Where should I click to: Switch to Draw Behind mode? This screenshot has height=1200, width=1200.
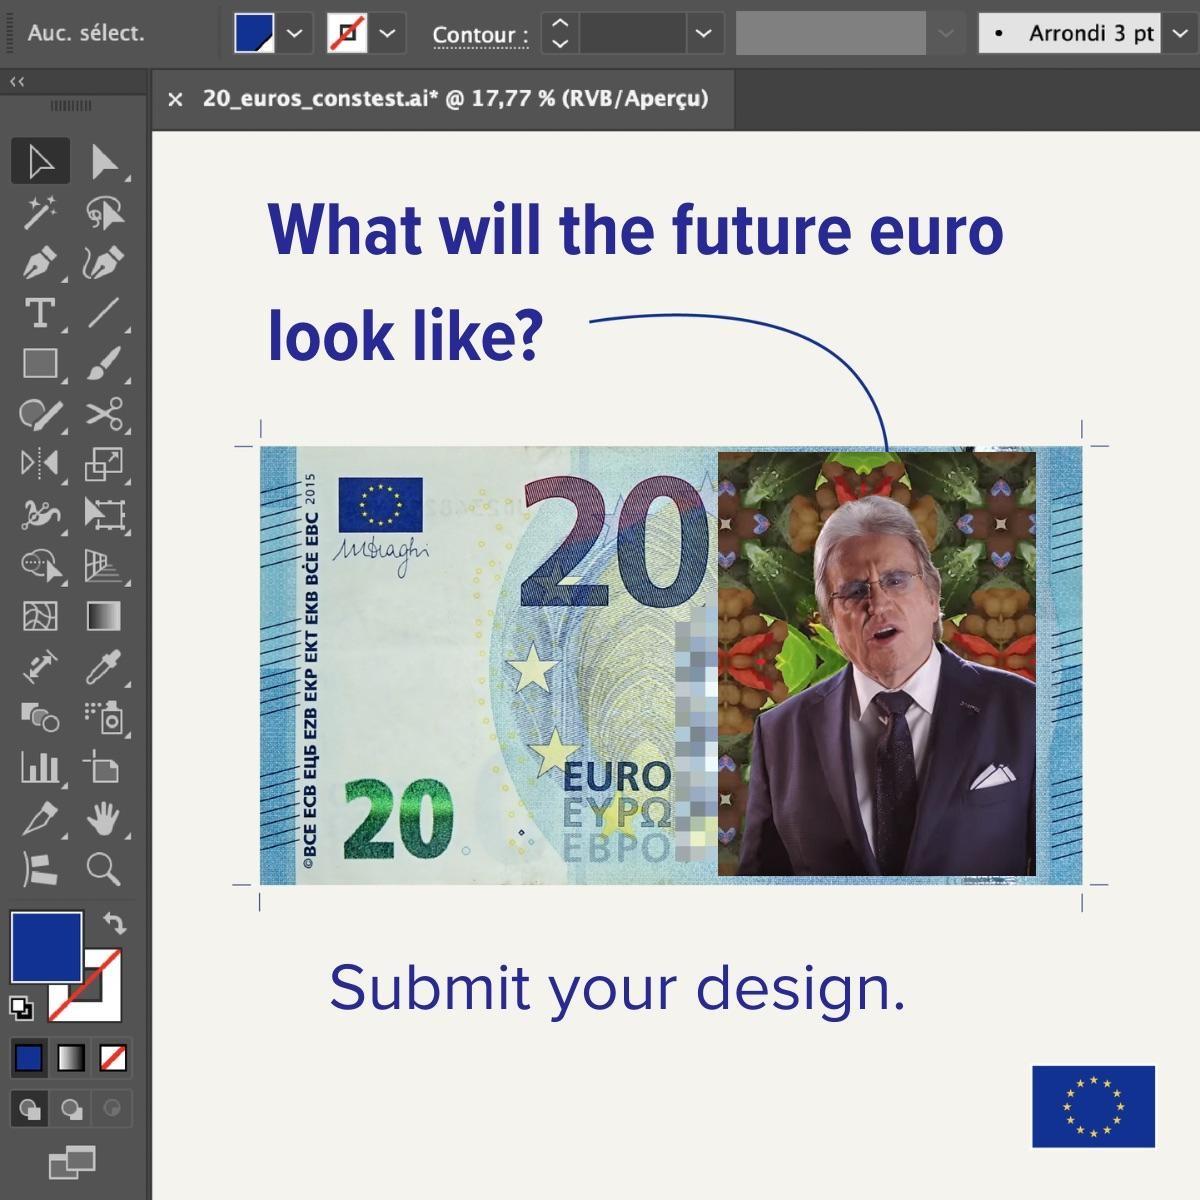(x=72, y=1109)
